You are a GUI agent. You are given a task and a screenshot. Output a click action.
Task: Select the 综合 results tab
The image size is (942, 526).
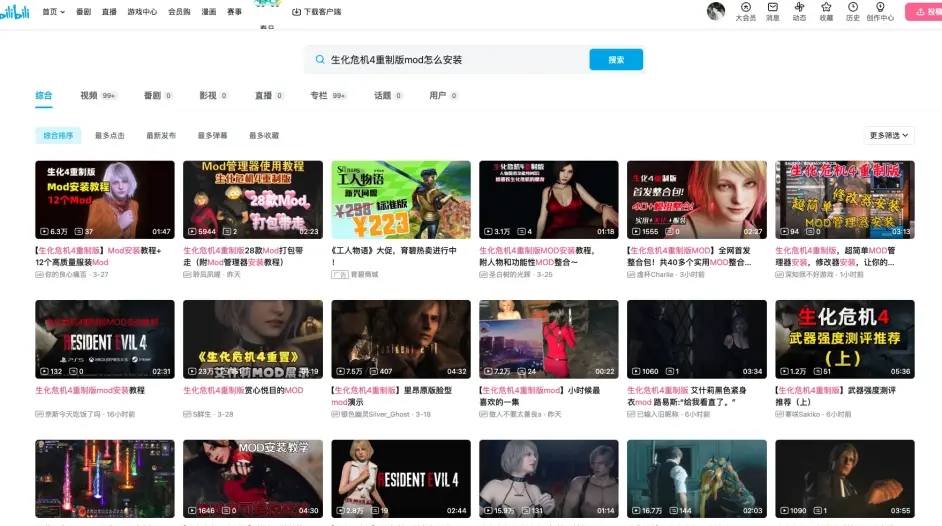click(x=44, y=95)
